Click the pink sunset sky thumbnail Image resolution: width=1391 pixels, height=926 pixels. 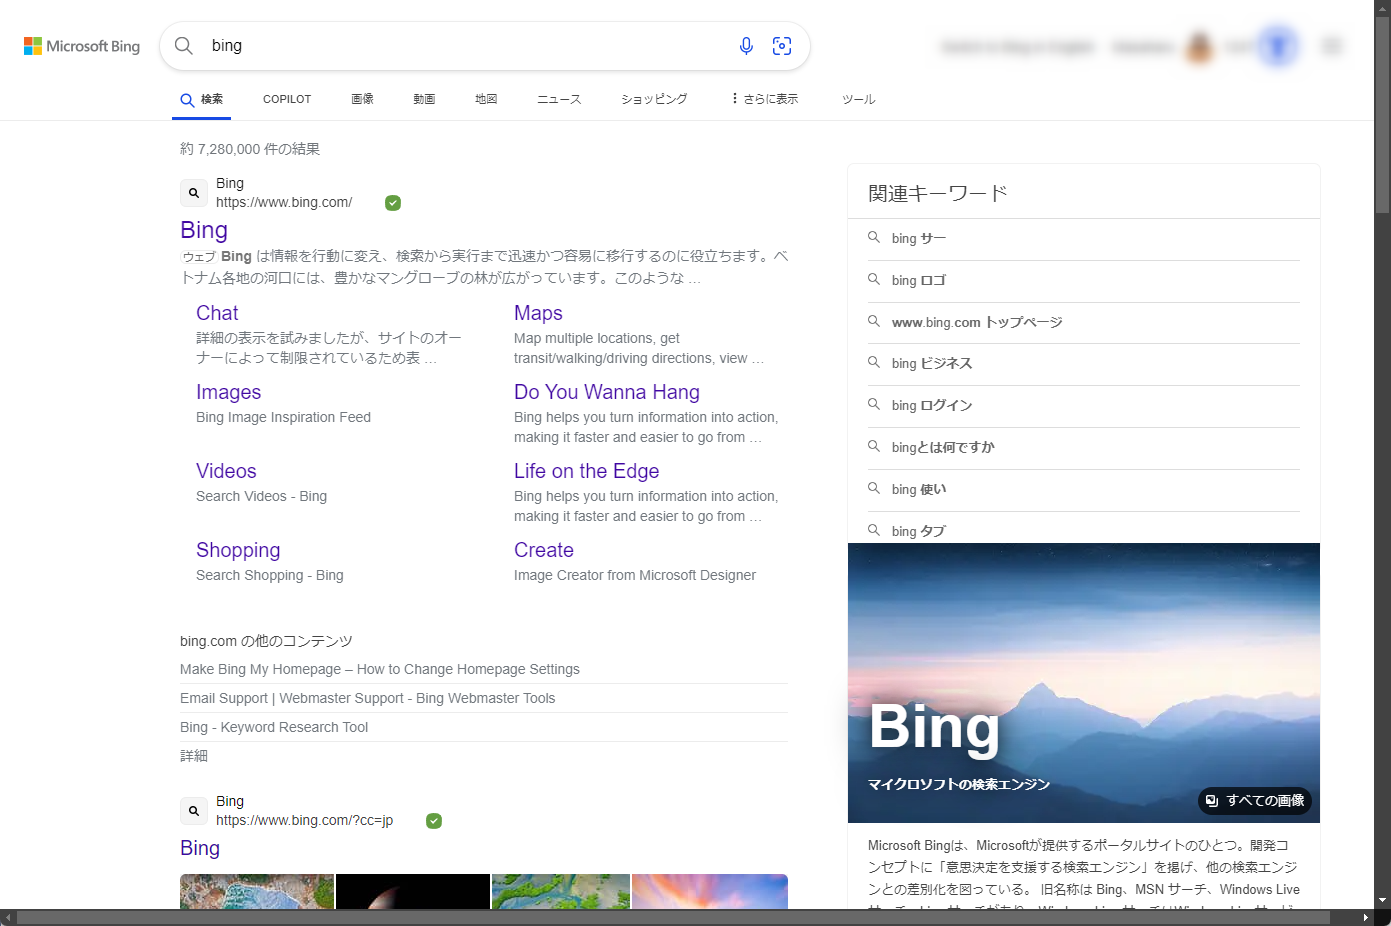click(x=710, y=891)
